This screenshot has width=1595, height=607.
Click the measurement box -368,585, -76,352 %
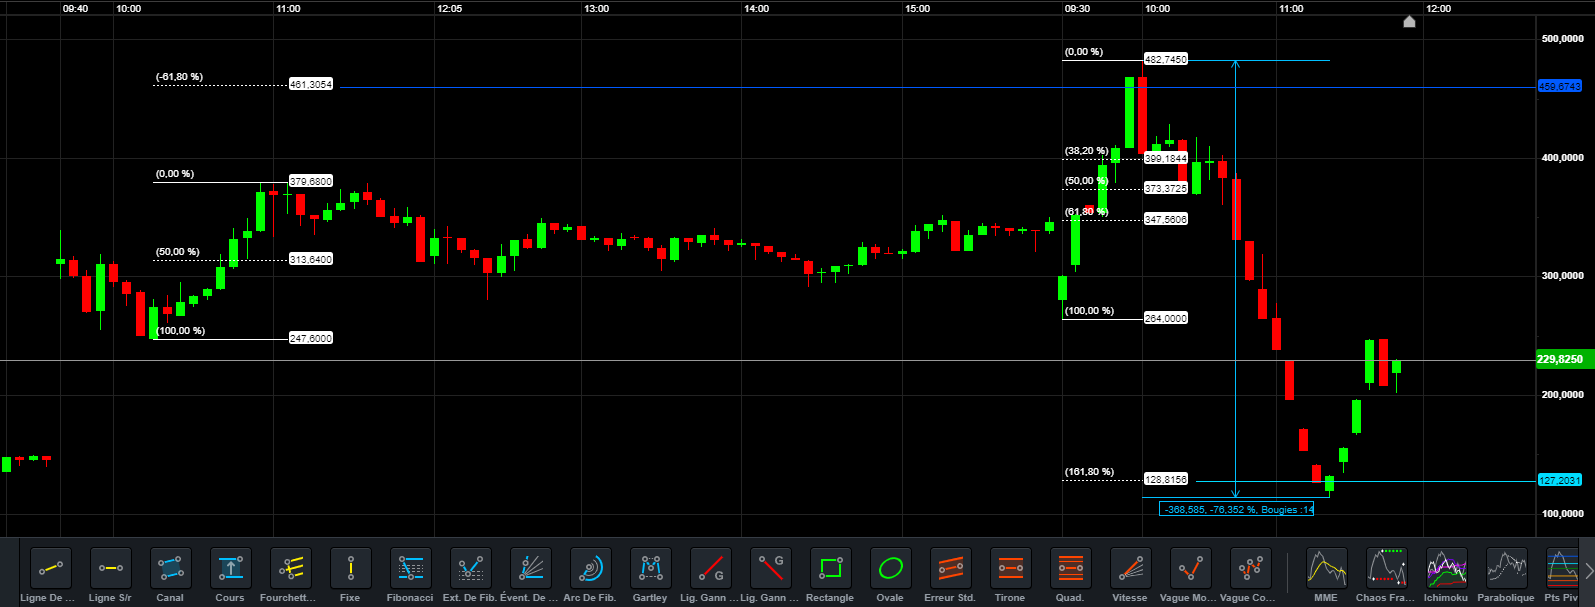1237,509
